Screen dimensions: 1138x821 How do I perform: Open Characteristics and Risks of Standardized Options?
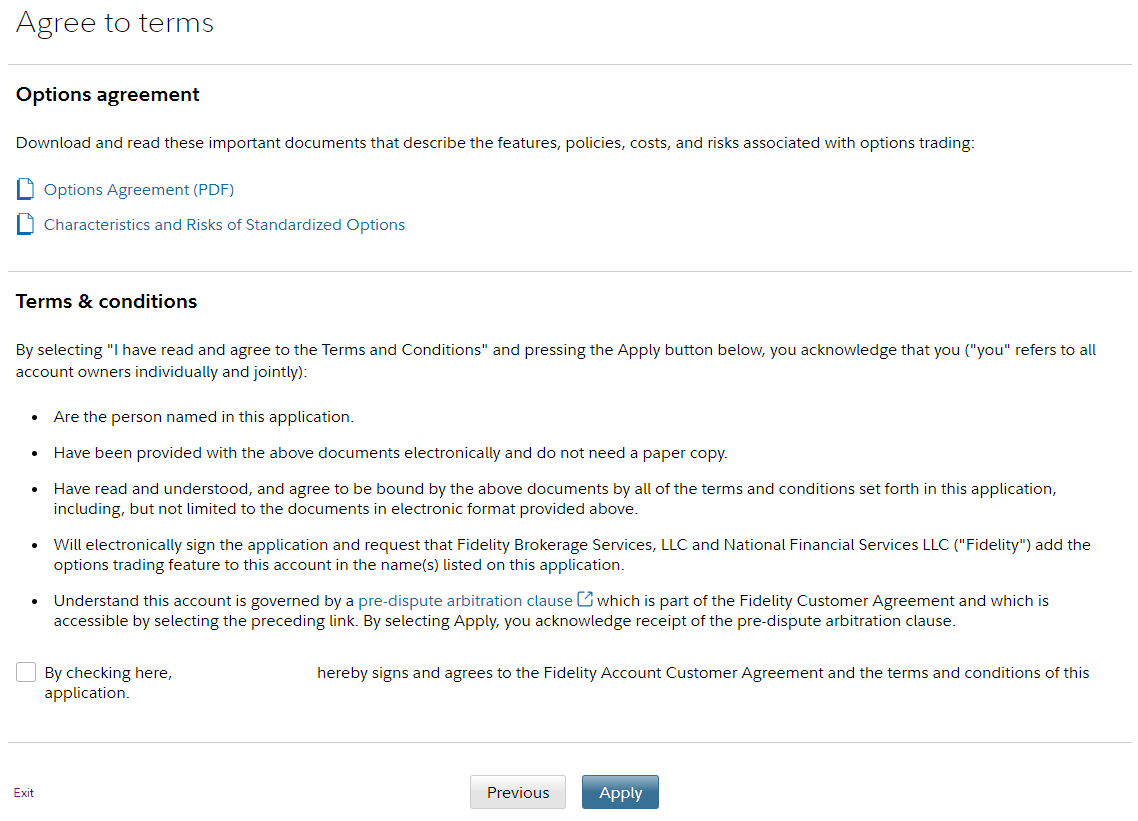224,225
